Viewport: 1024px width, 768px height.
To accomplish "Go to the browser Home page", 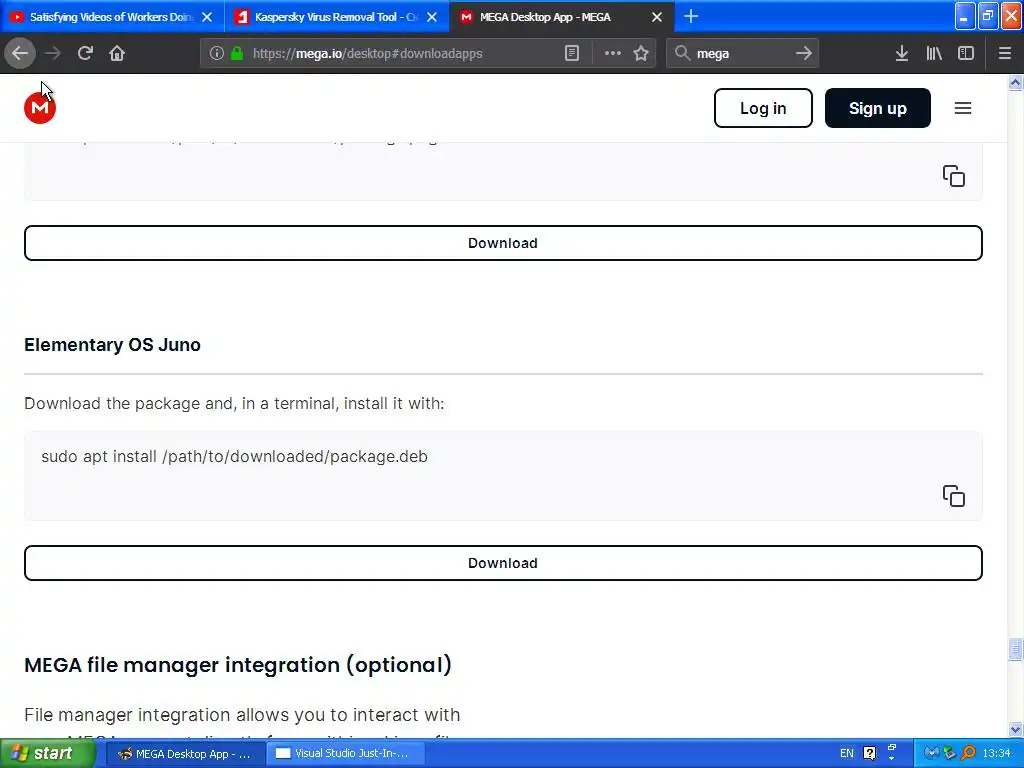I will [117, 53].
